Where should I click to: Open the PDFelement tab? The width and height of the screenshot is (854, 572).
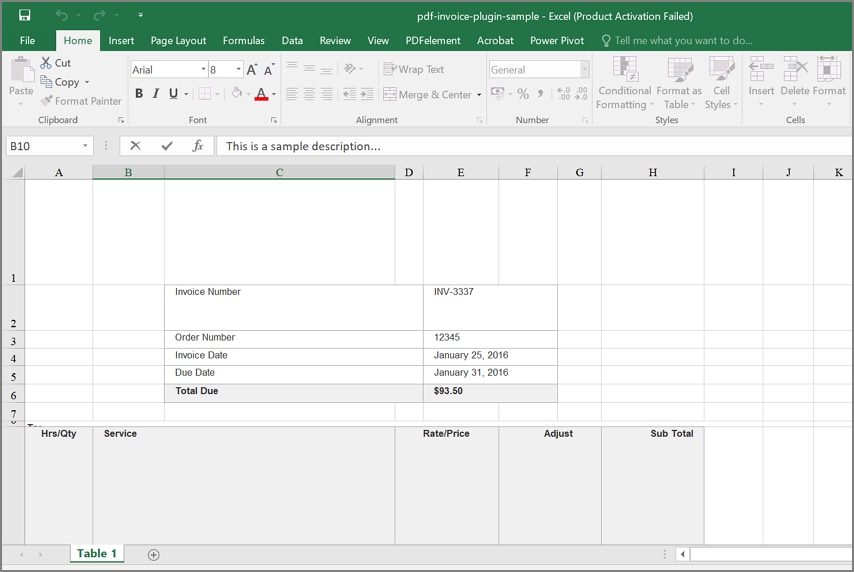coord(432,40)
